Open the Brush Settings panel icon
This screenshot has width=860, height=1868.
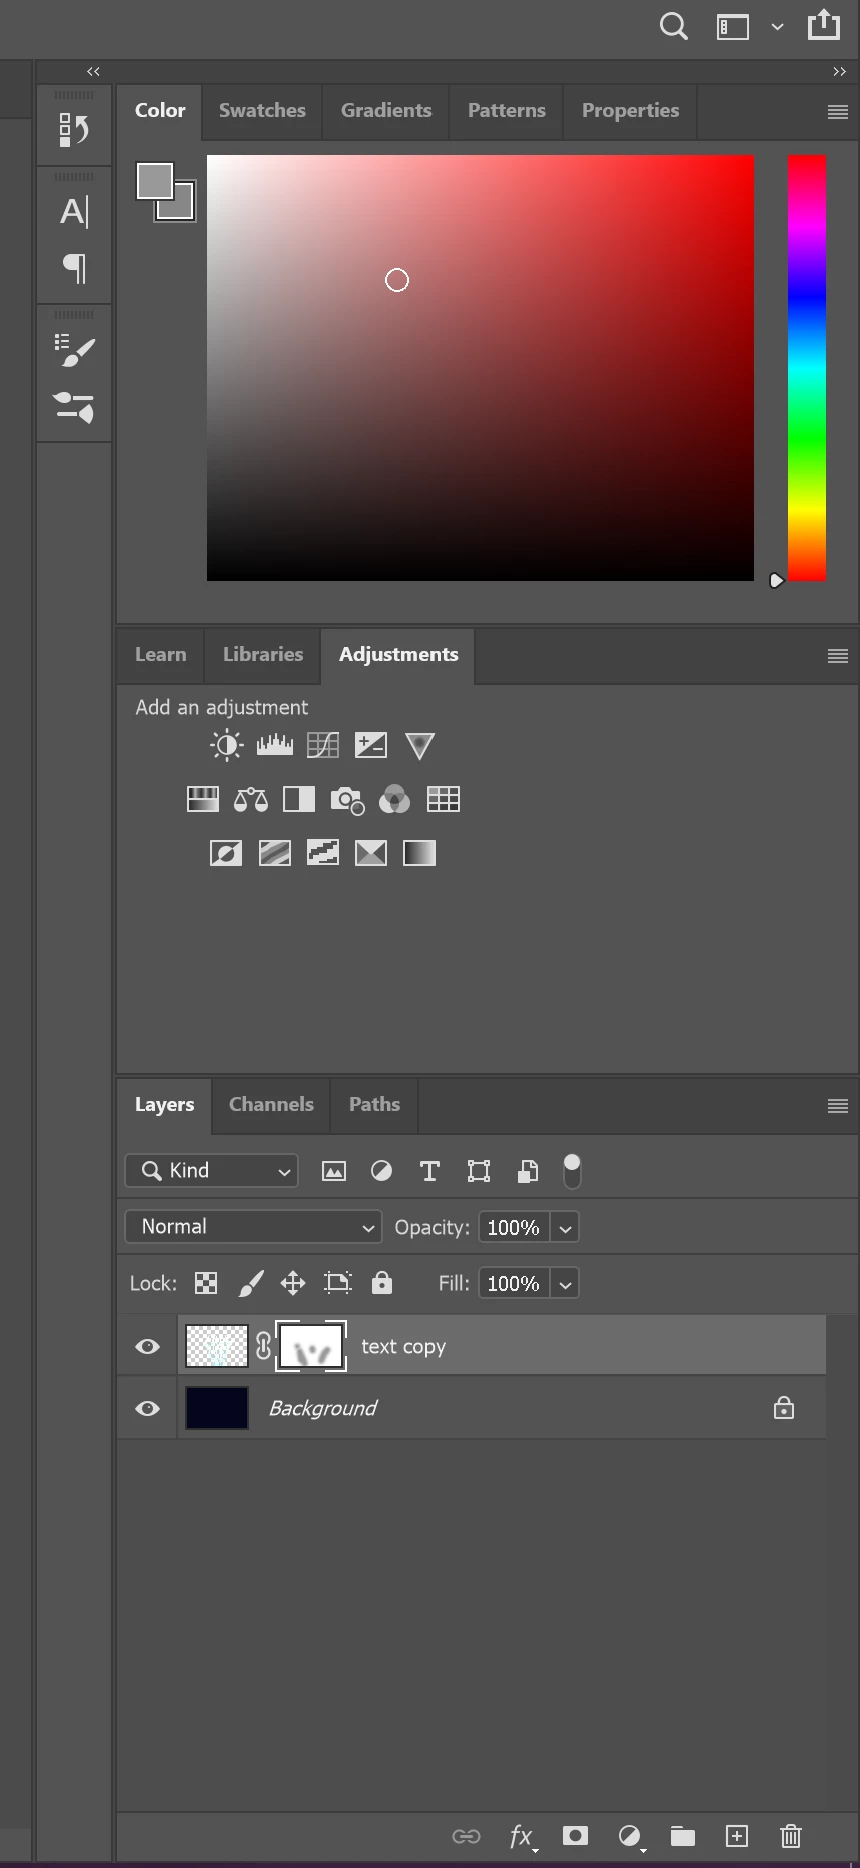(x=74, y=407)
